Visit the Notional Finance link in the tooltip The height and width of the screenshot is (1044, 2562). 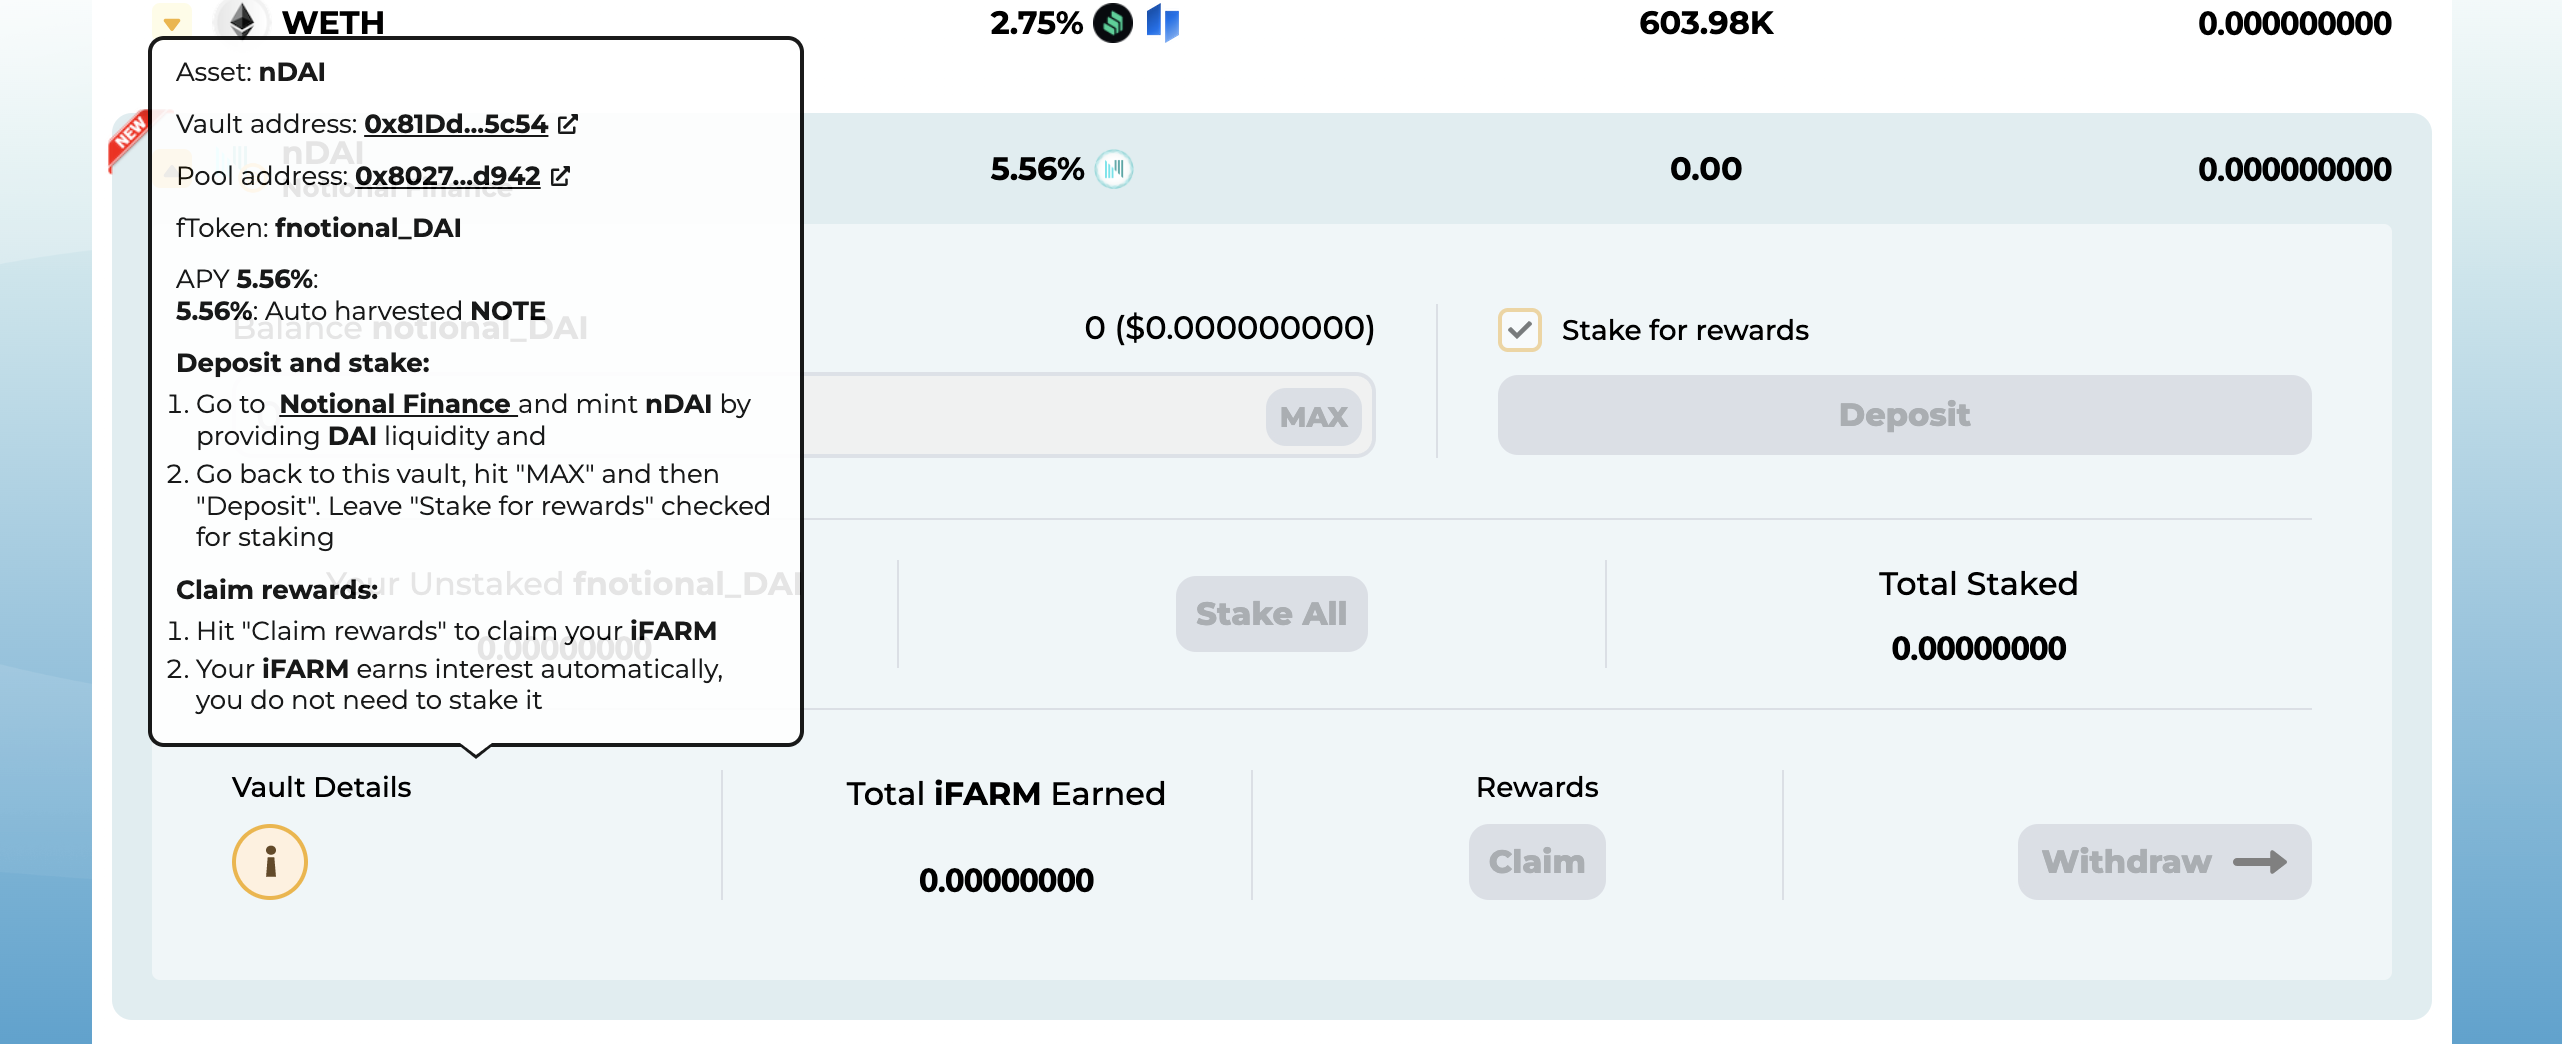396,404
